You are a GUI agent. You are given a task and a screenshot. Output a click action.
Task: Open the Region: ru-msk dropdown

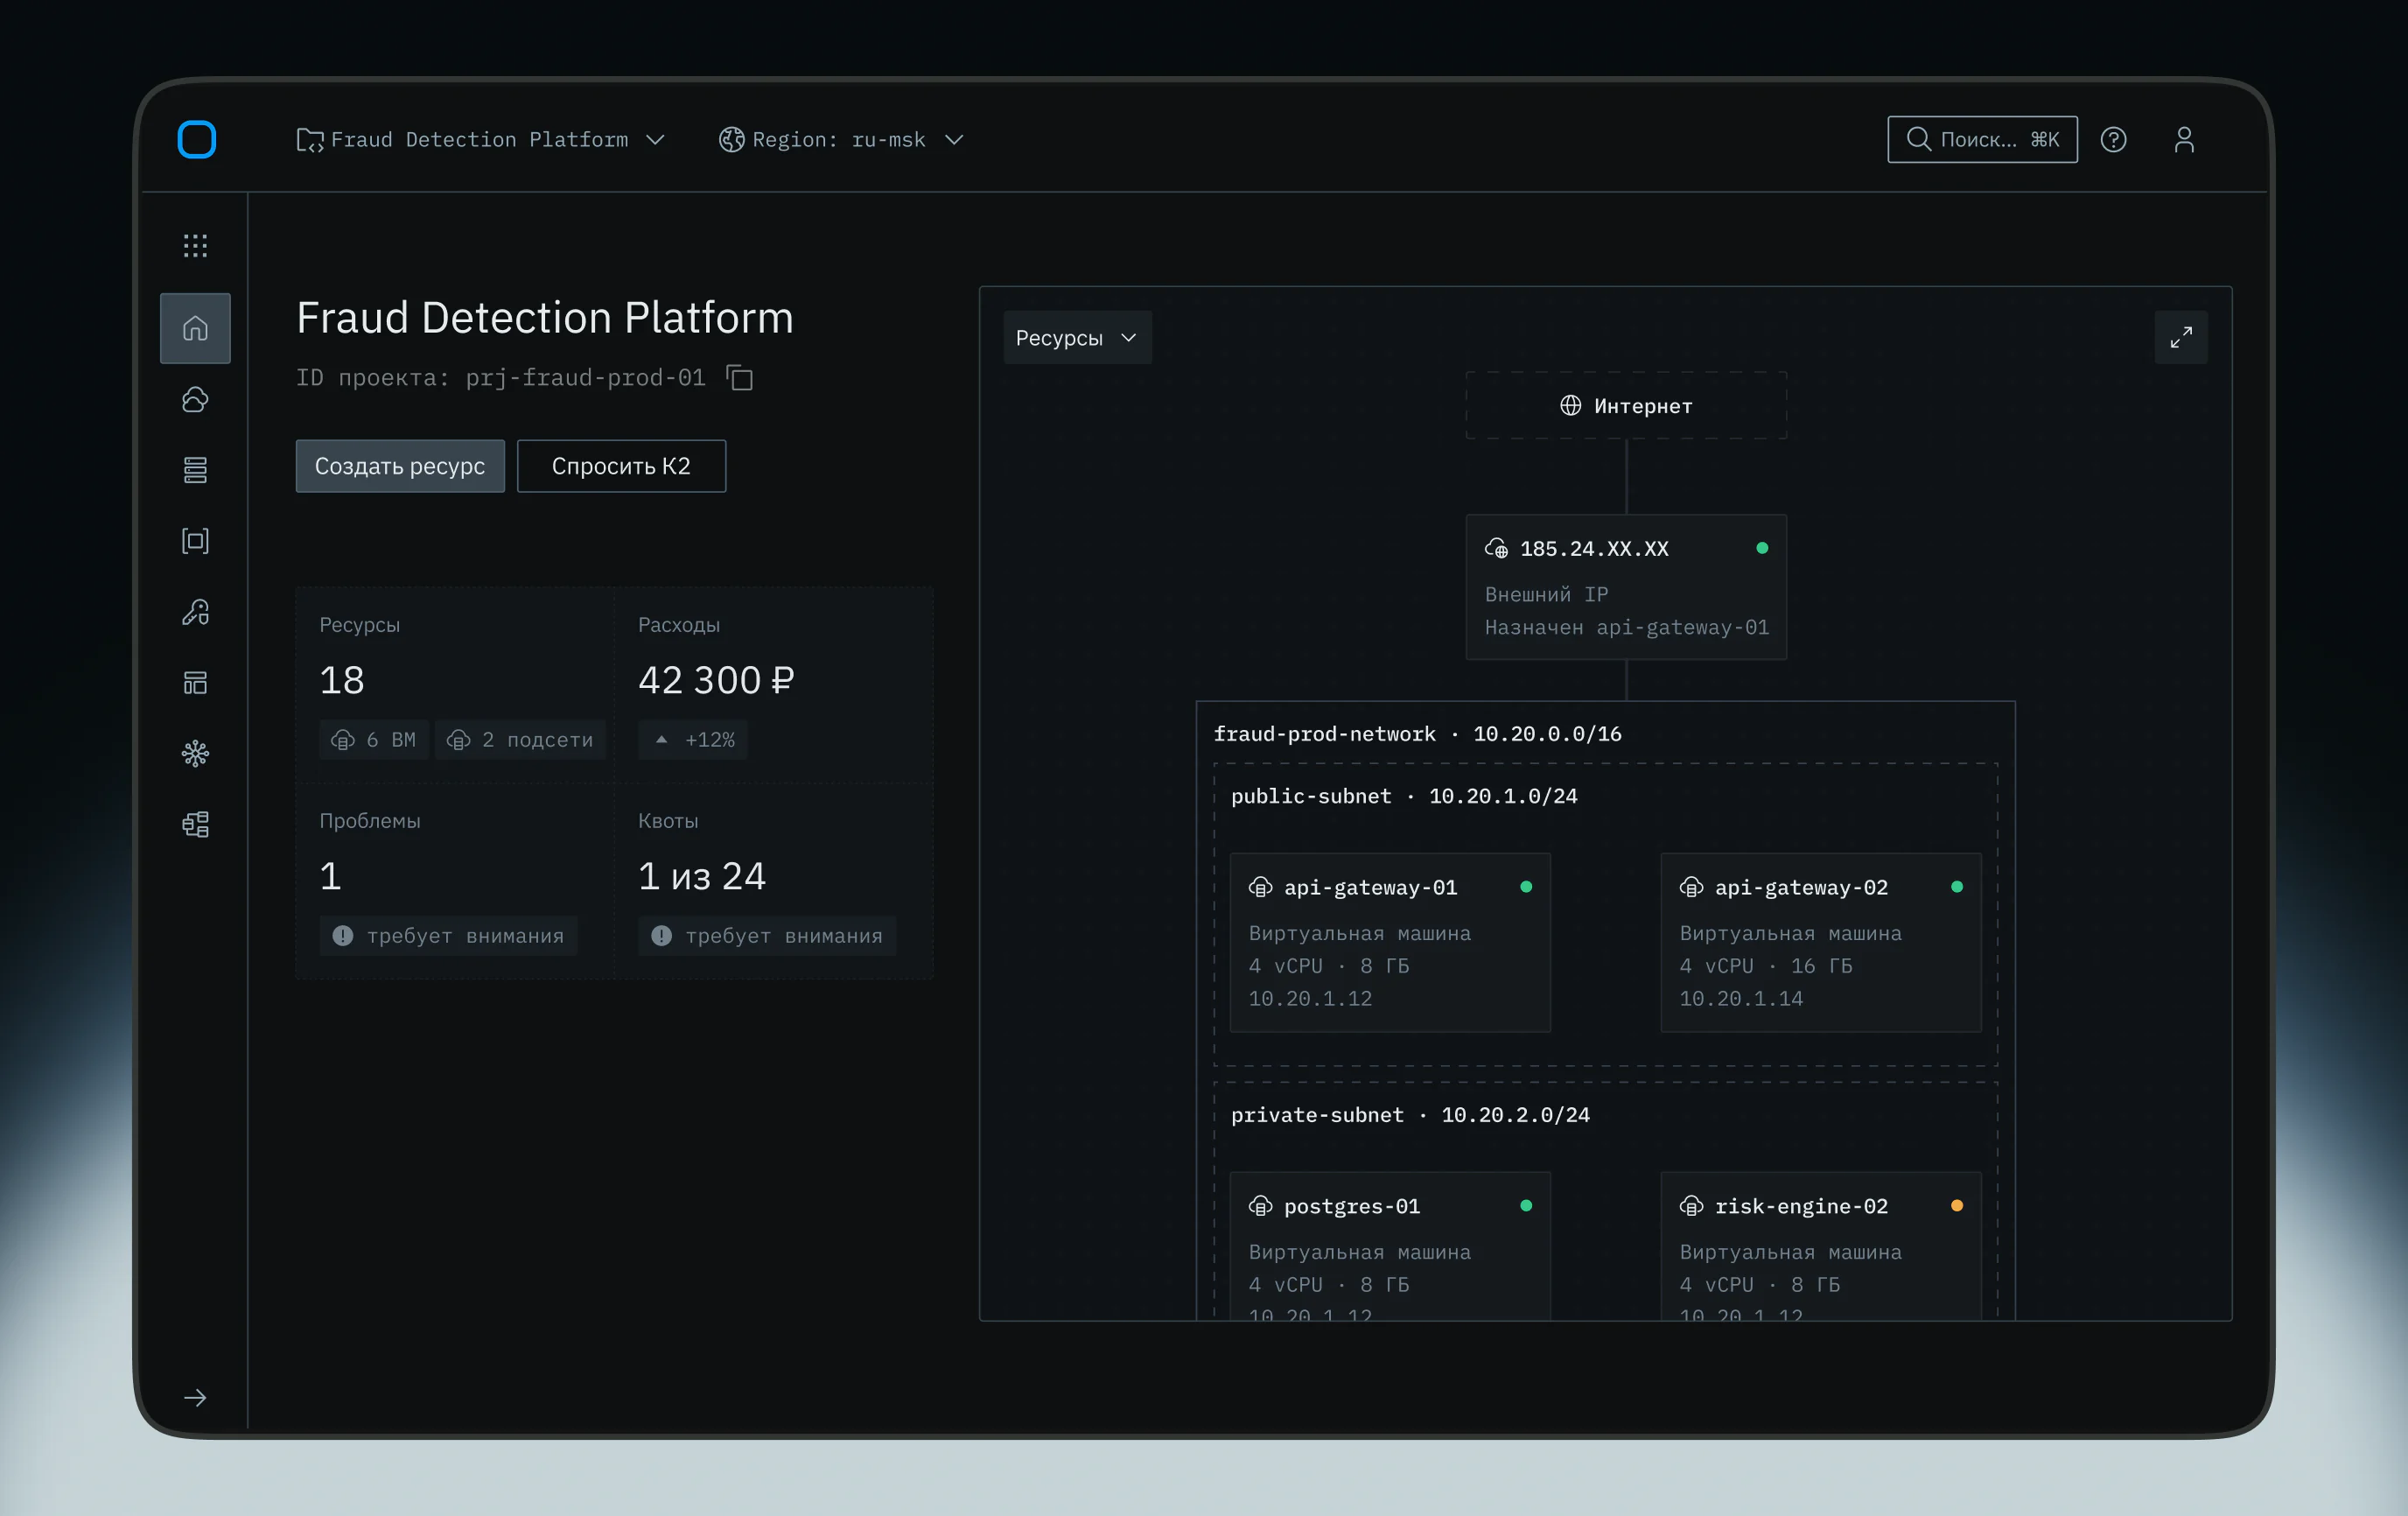[841, 140]
